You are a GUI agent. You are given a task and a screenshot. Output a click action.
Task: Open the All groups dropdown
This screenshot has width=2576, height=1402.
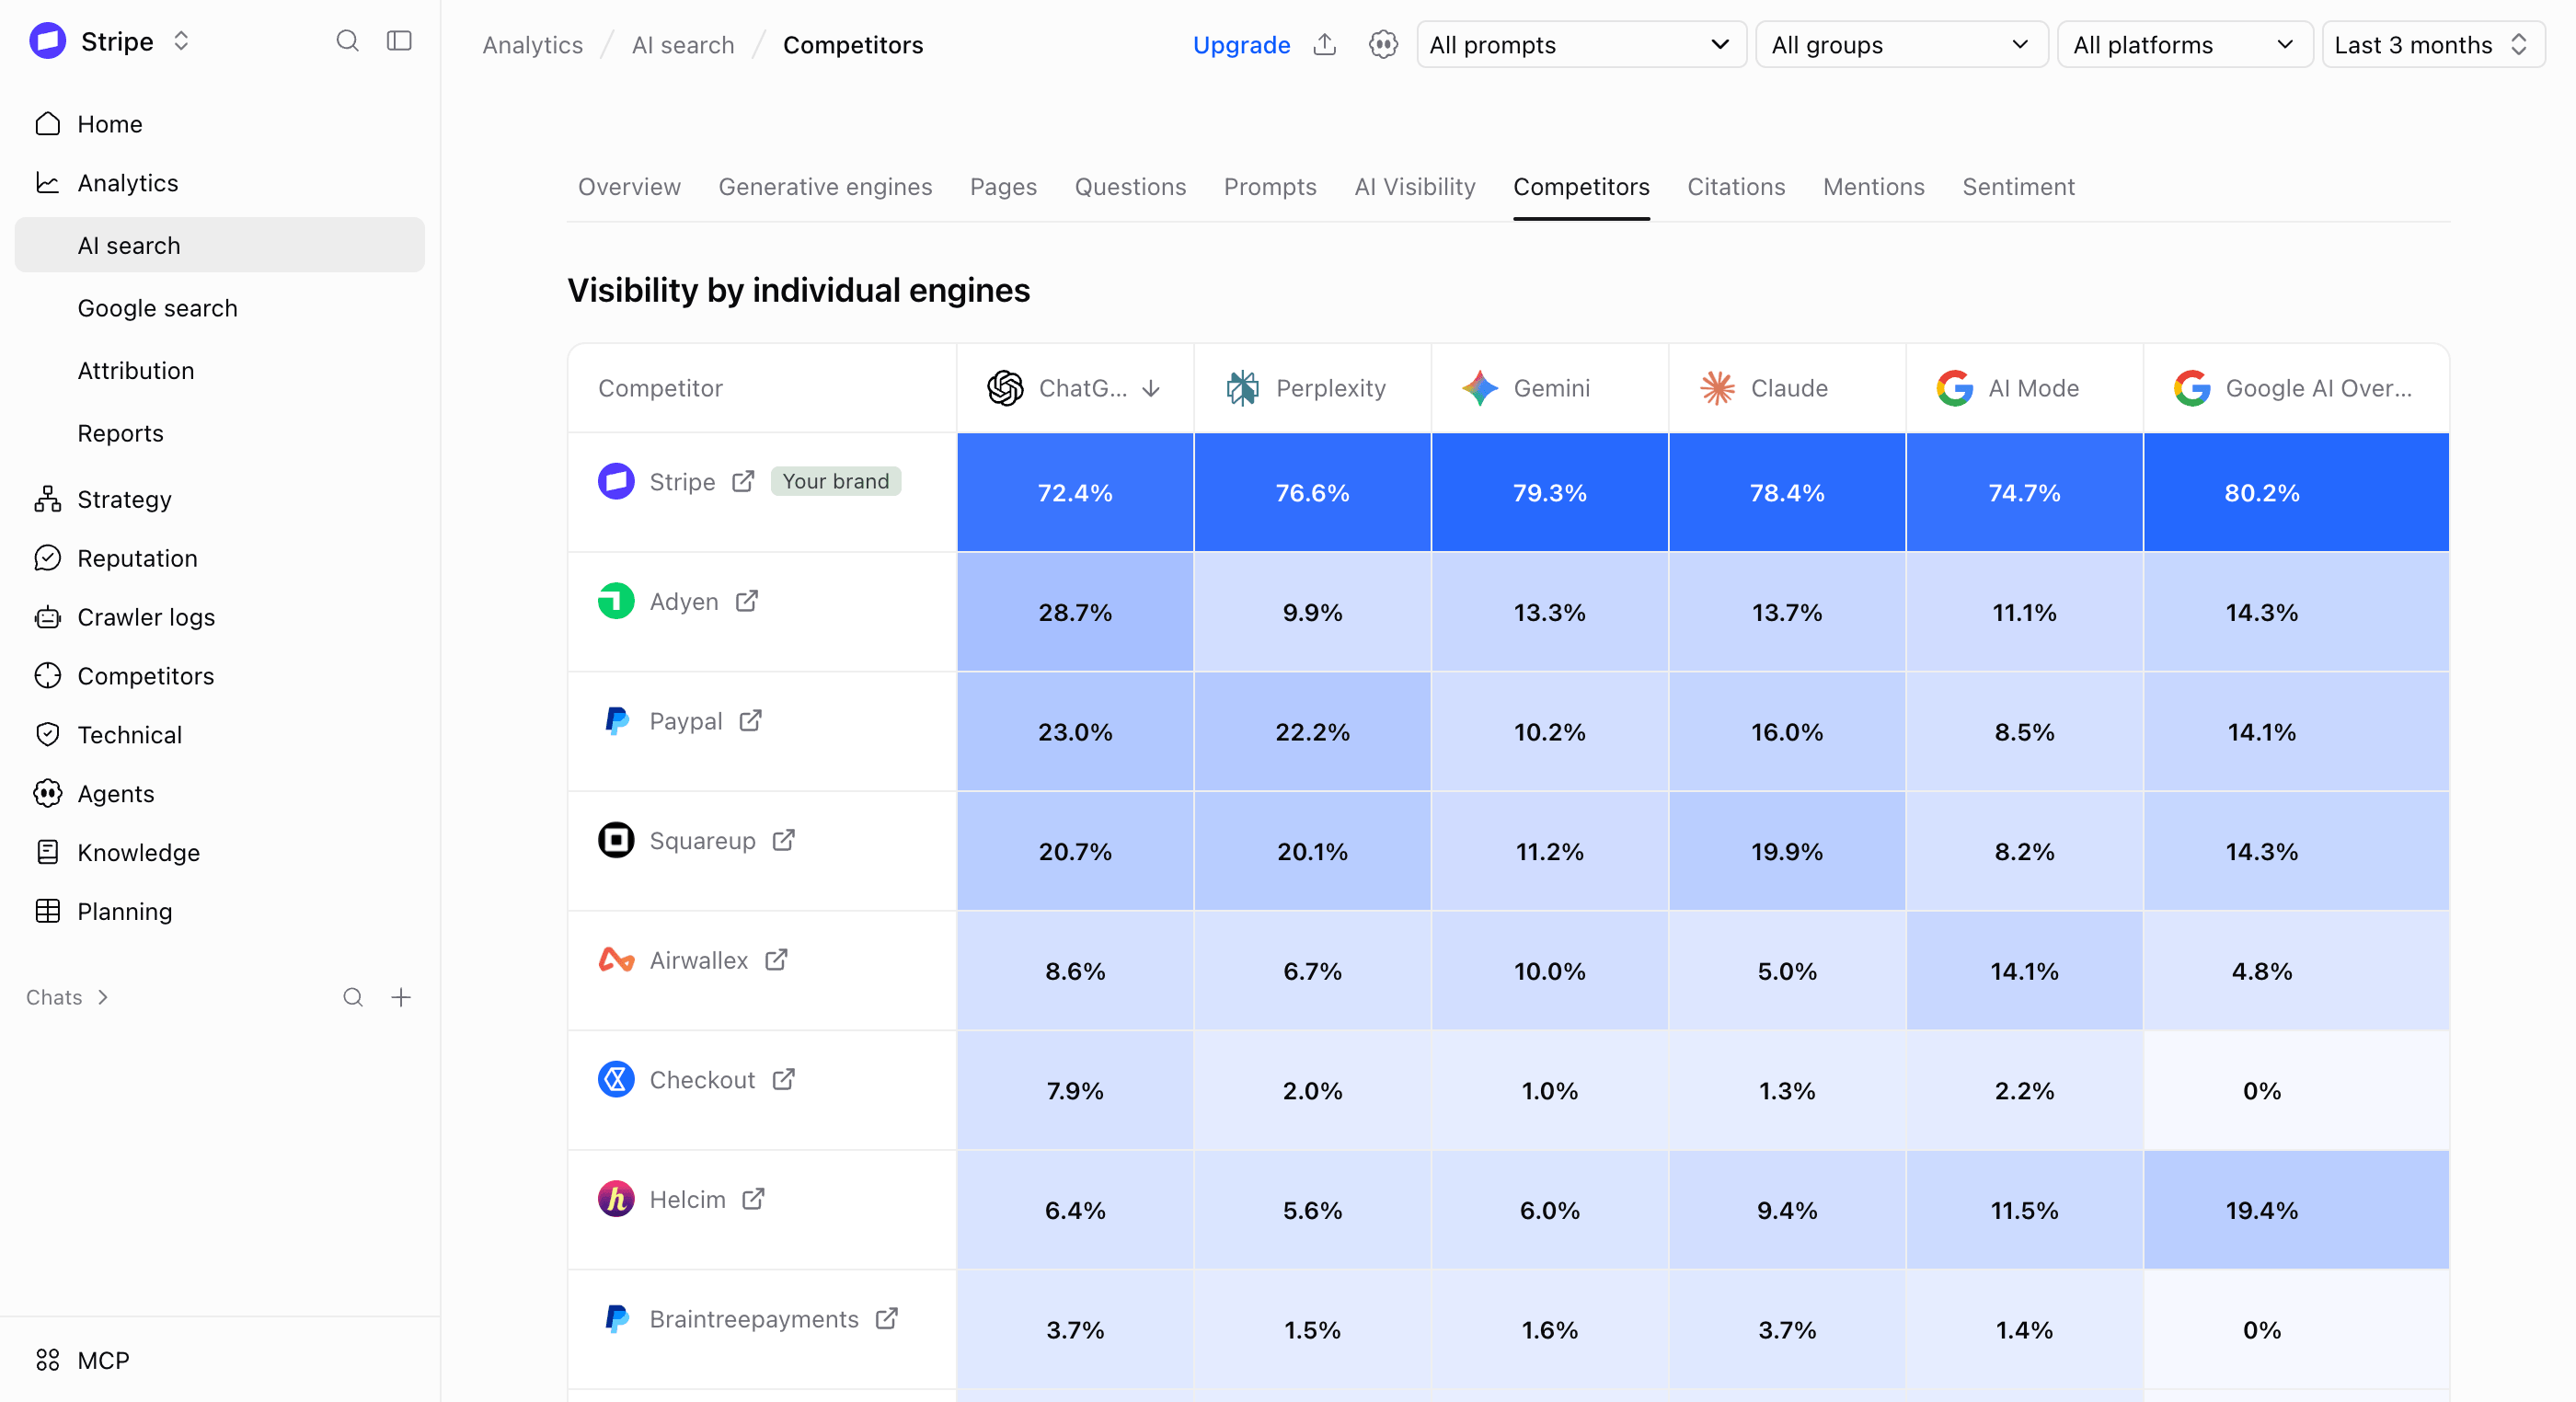[x=1901, y=45]
